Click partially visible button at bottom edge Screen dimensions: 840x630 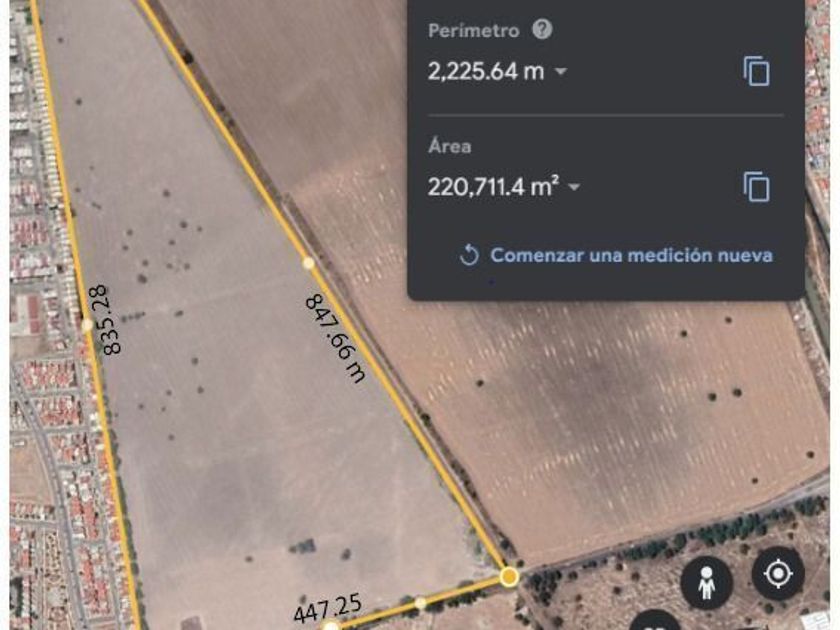pyautogui.click(x=654, y=620)
